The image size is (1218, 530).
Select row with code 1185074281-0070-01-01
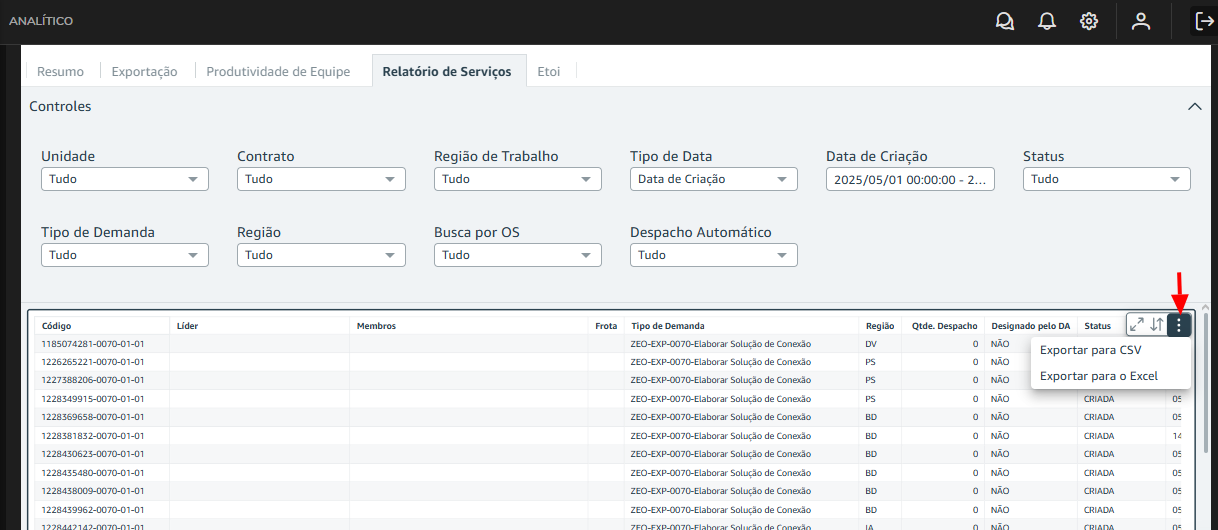(x=93, y=344)
